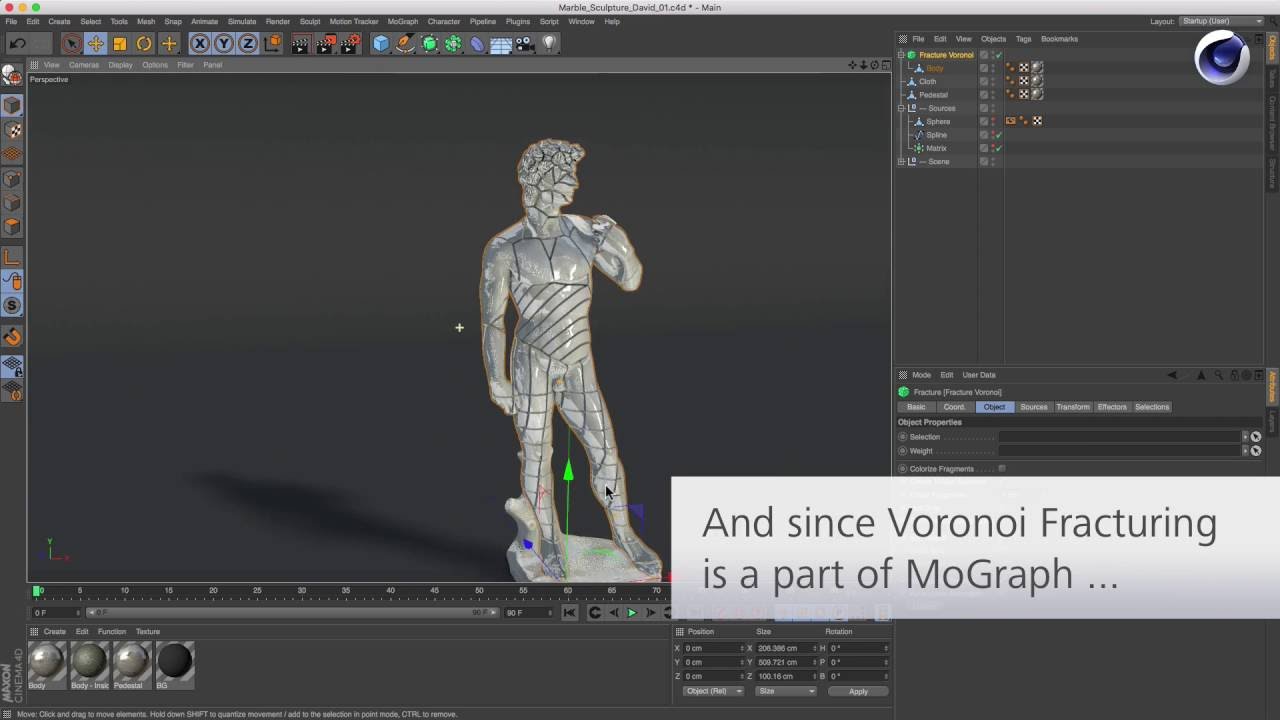Open the Sculpt menu

(x=310, y=21)
